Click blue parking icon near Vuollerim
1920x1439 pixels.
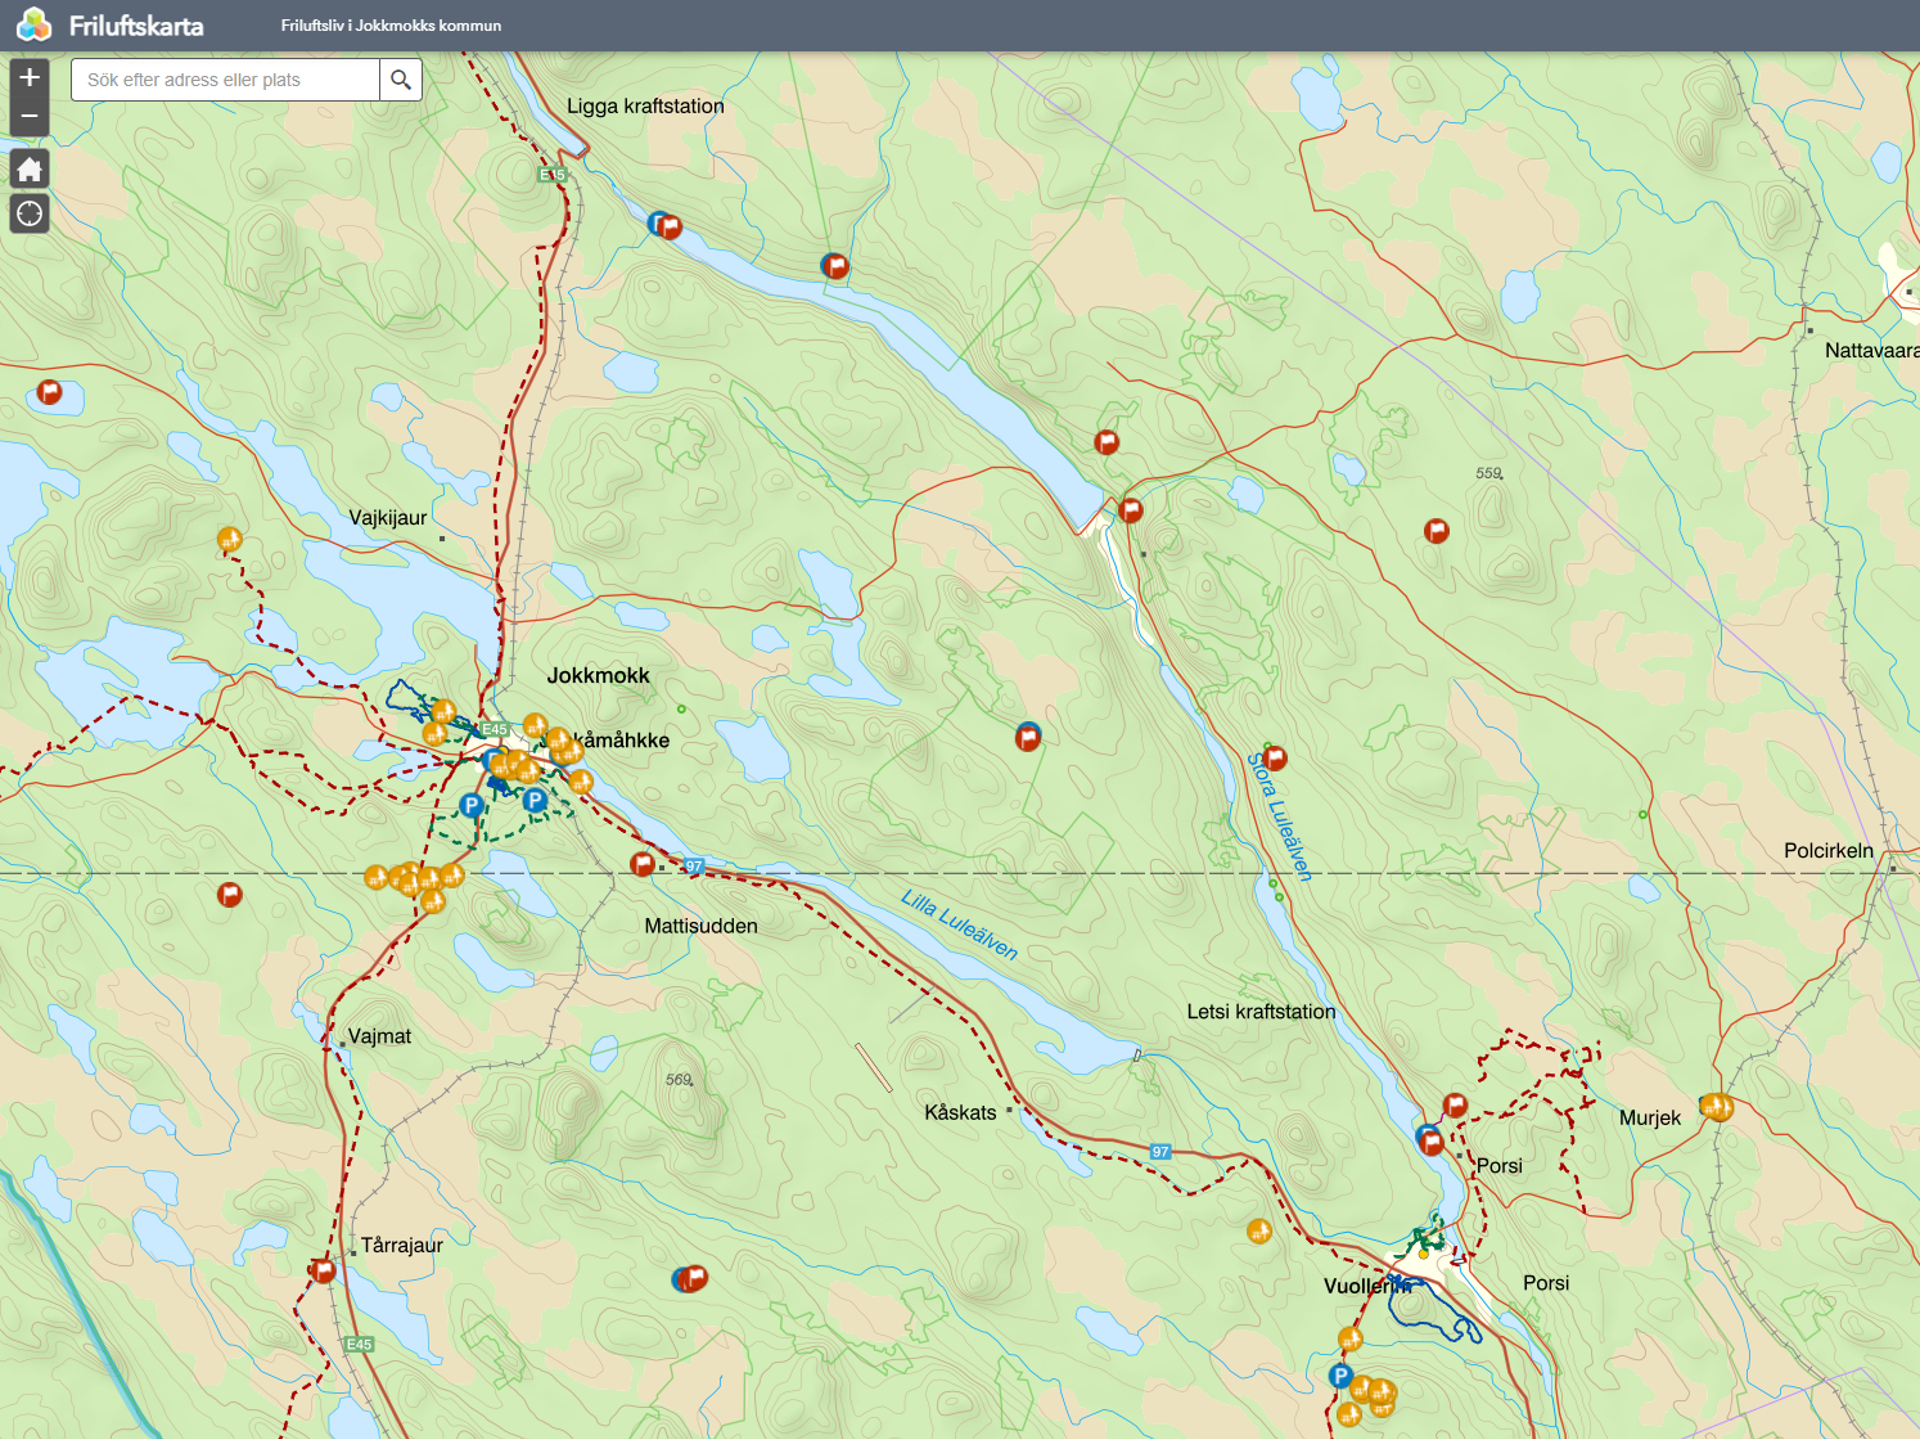click(x=1340, y=1376)
